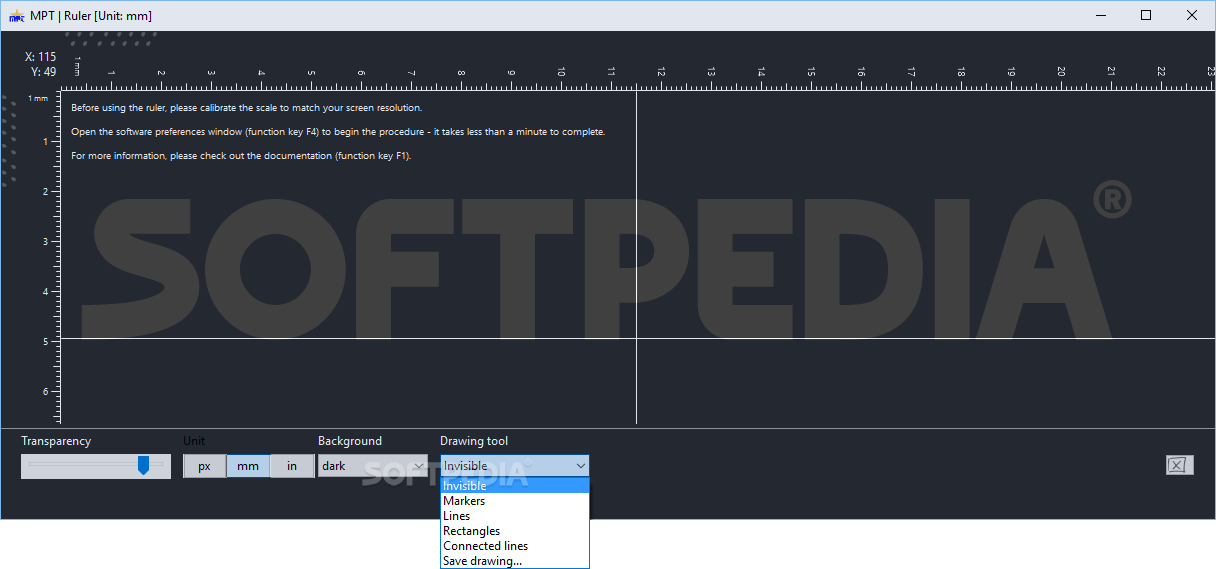
Task: Maximize the MPT Ruler window
Action: (1146, 15)
